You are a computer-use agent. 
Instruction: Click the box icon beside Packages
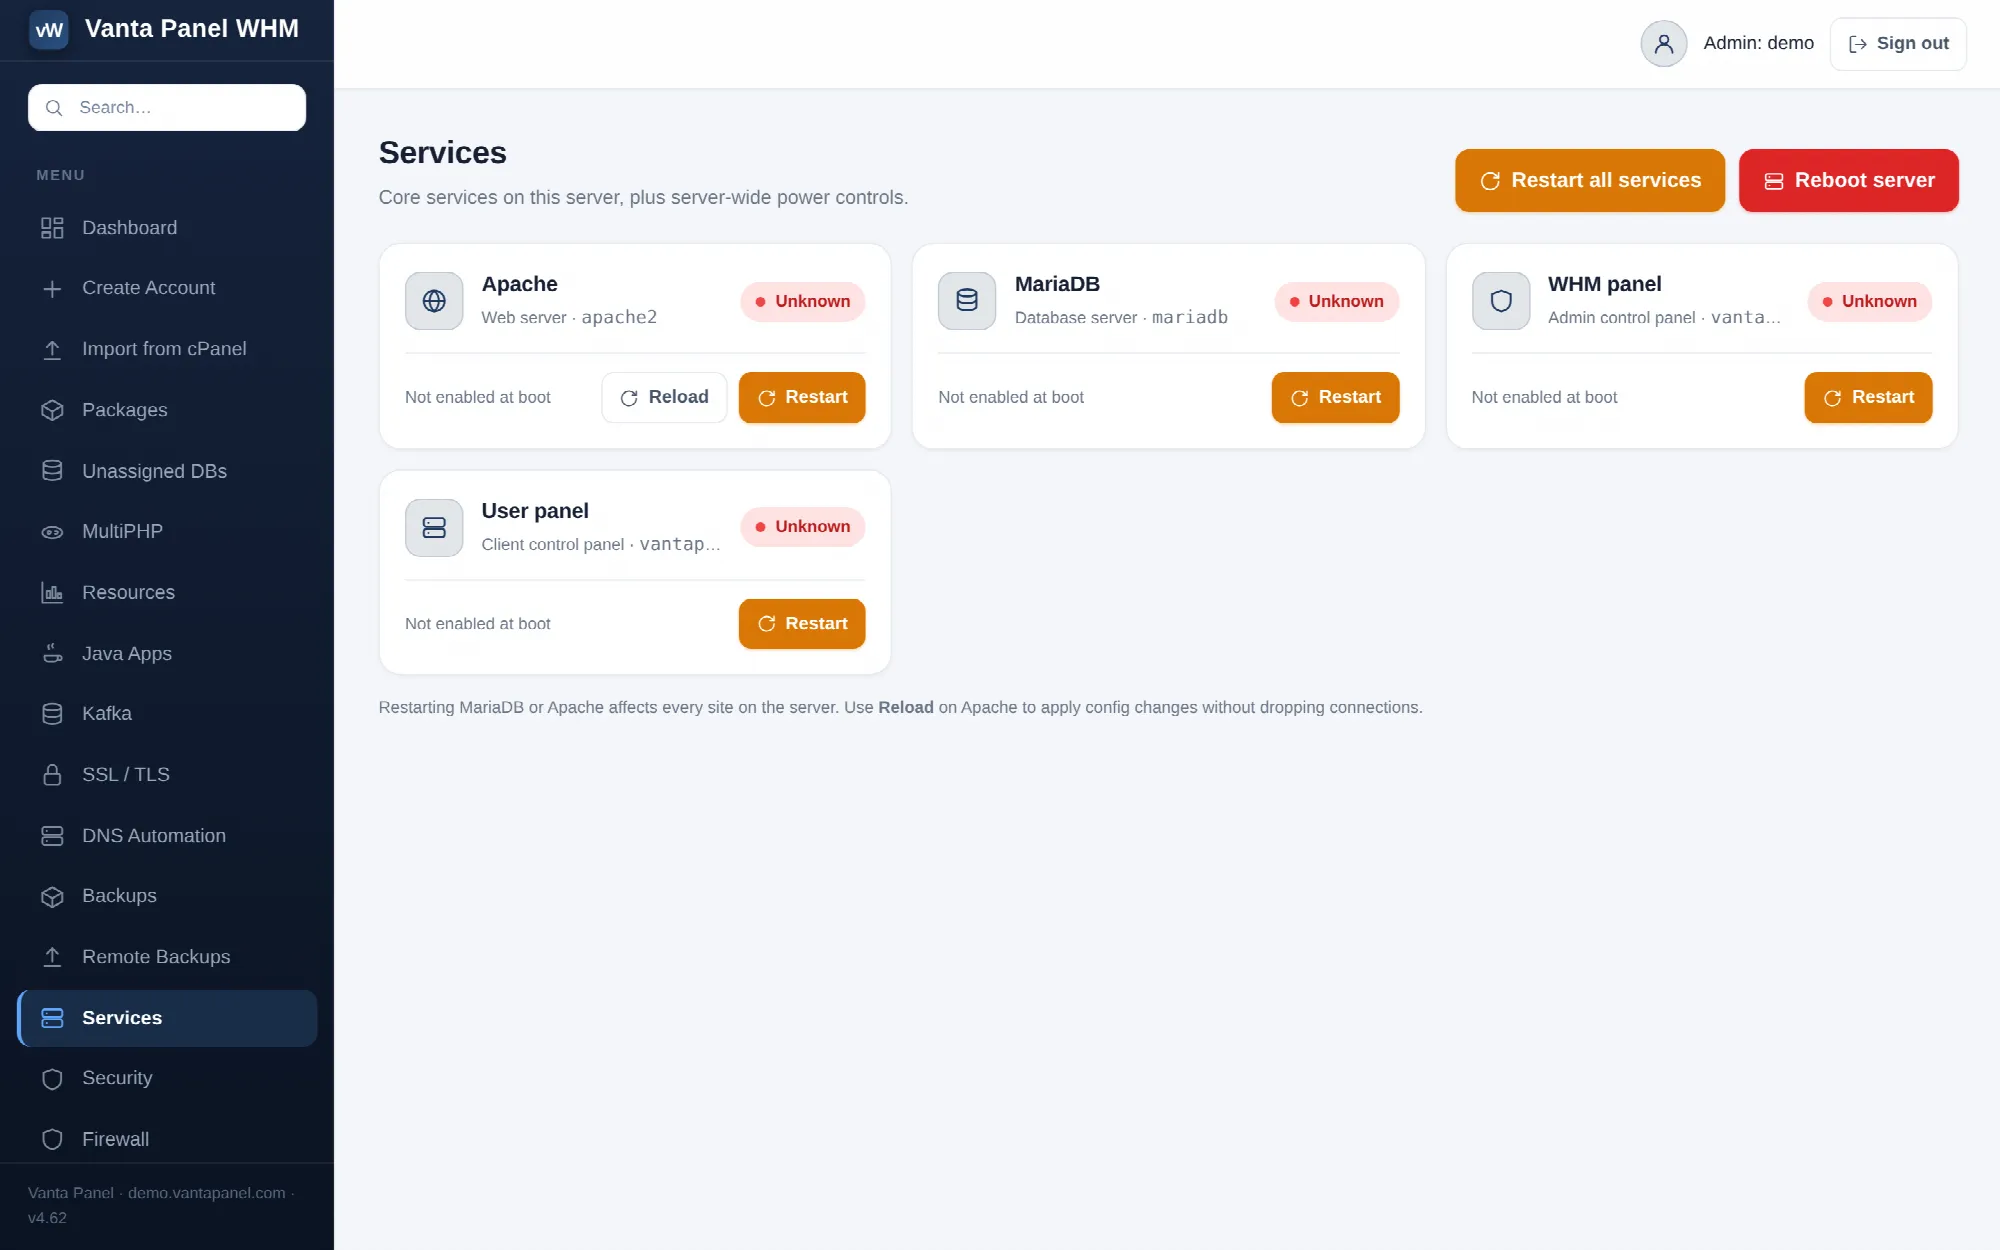coord(52,410)
